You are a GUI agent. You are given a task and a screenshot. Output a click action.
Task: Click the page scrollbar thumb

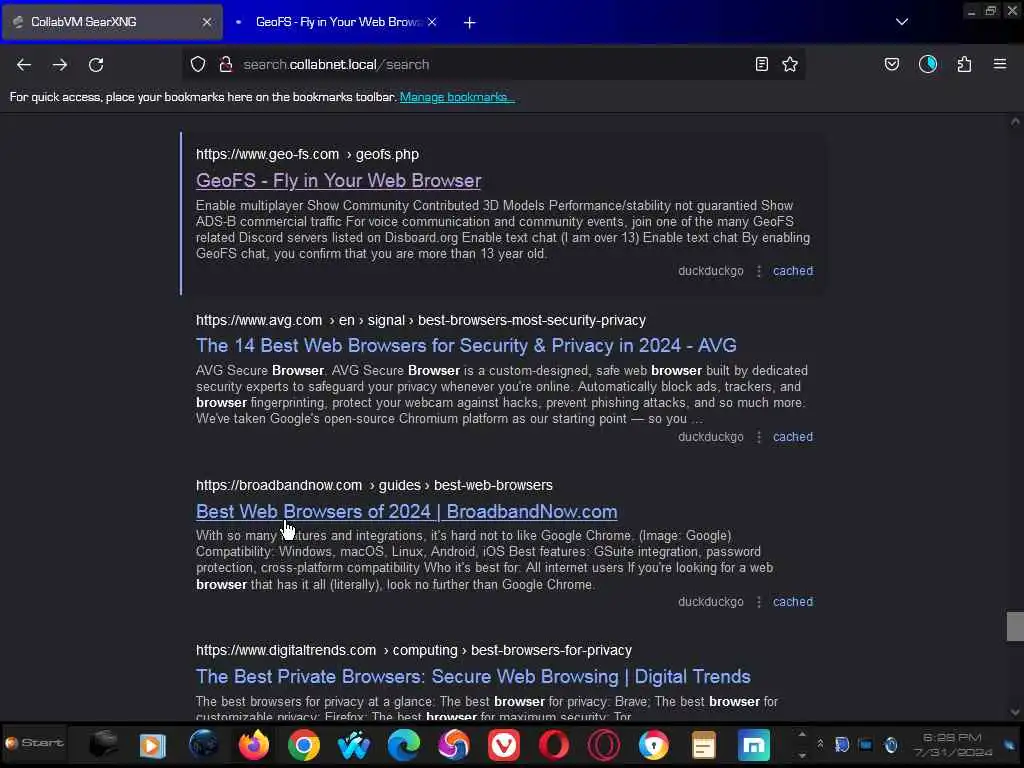1015,627
